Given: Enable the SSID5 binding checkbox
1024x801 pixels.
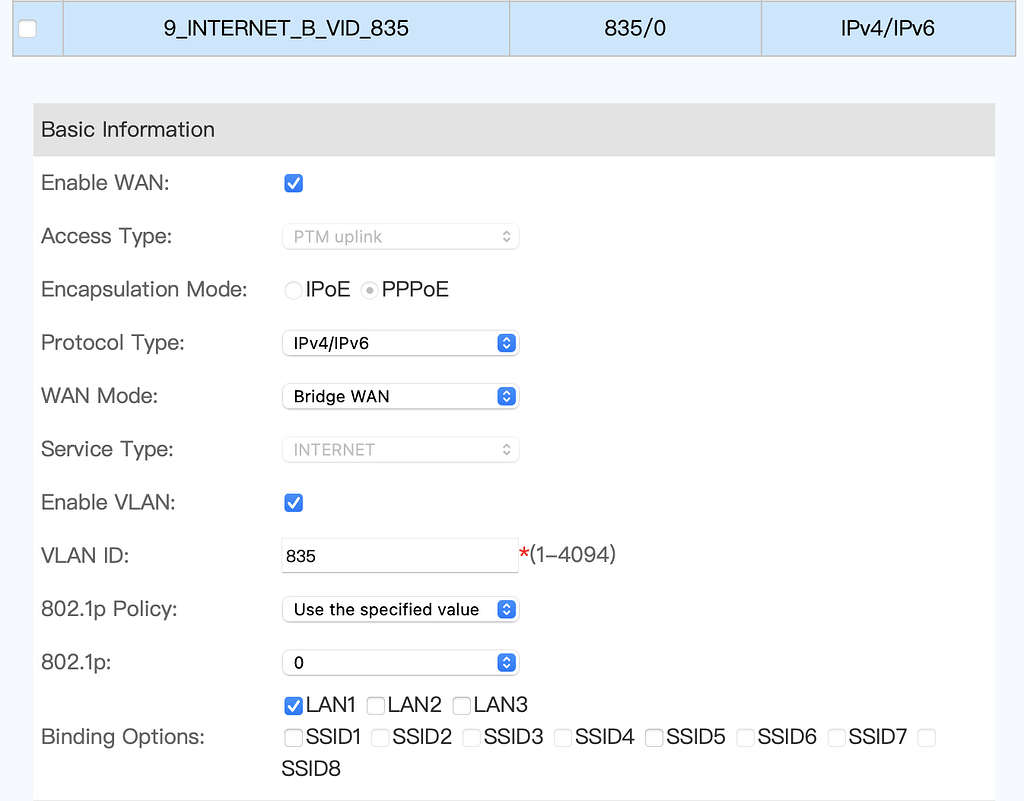Looking at the screenshot, I should coord(653,737).
